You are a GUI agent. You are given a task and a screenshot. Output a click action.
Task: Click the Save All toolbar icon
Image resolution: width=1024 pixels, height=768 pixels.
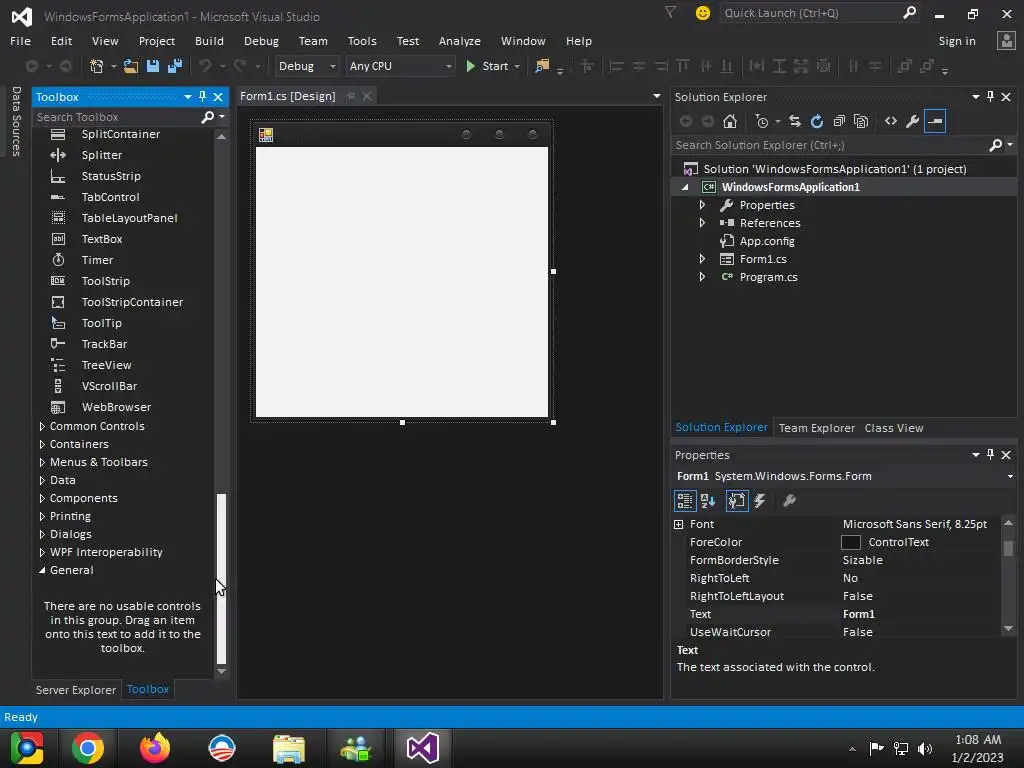pos(174,66)
